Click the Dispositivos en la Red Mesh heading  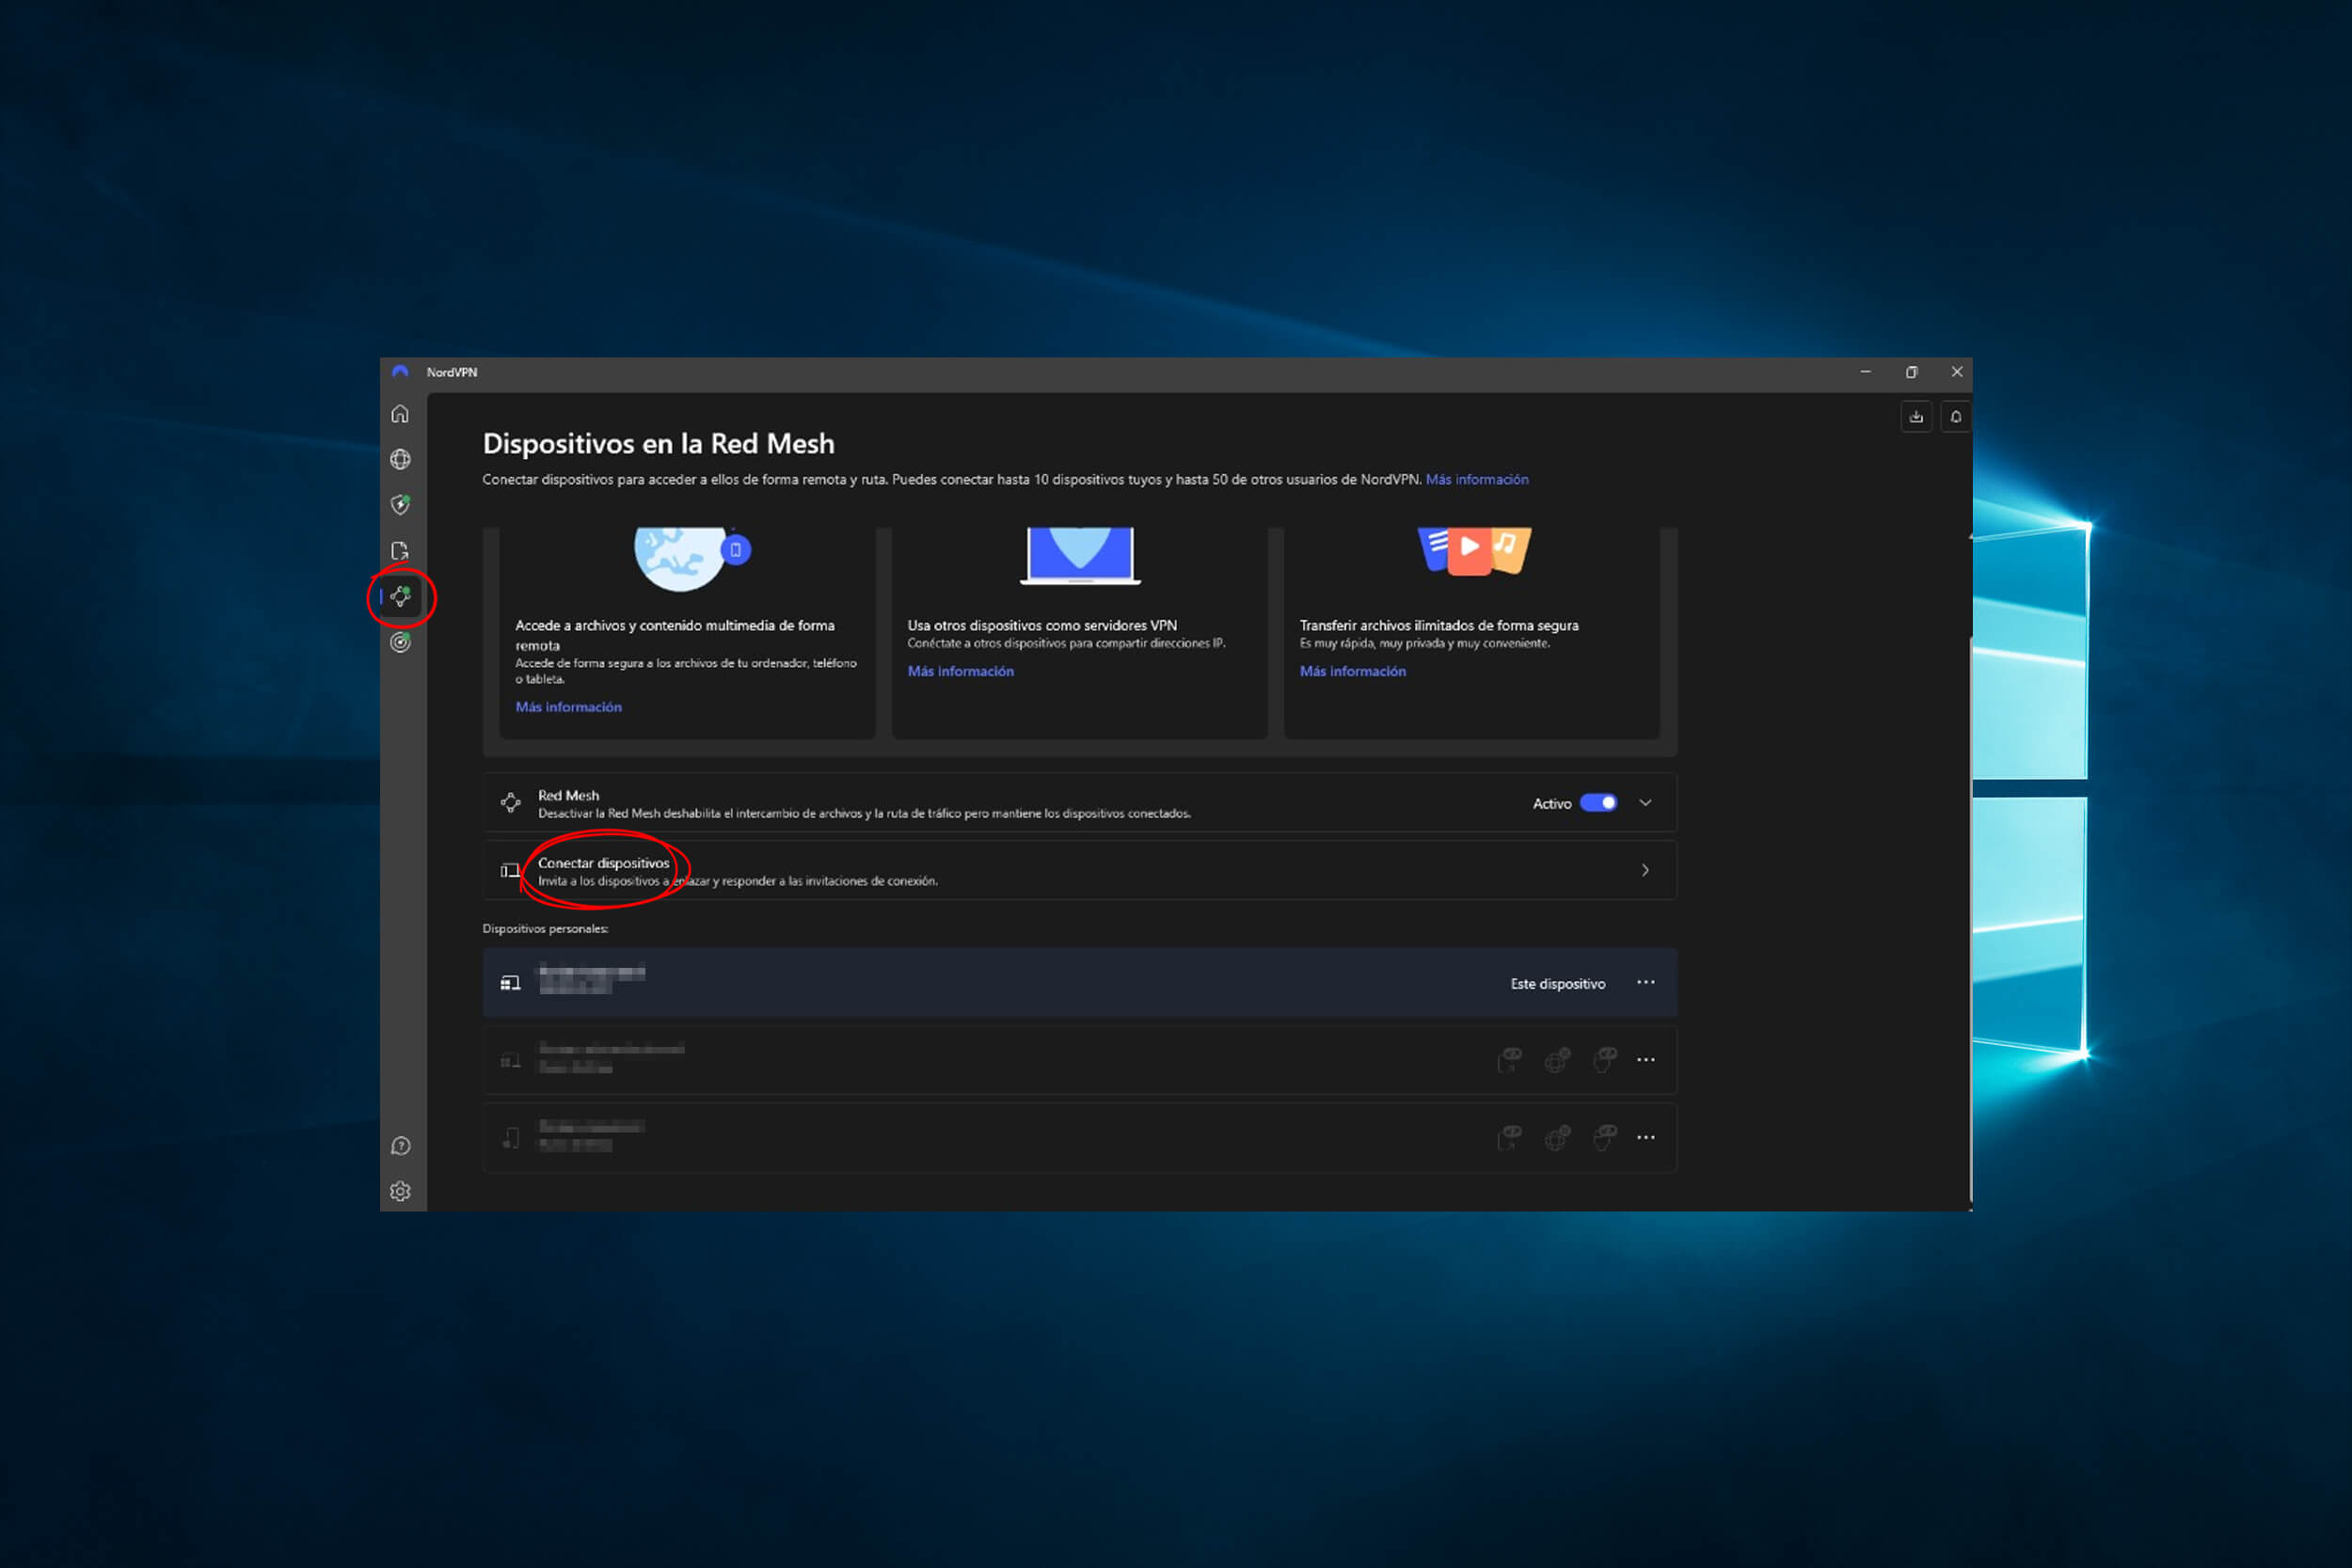658,444
